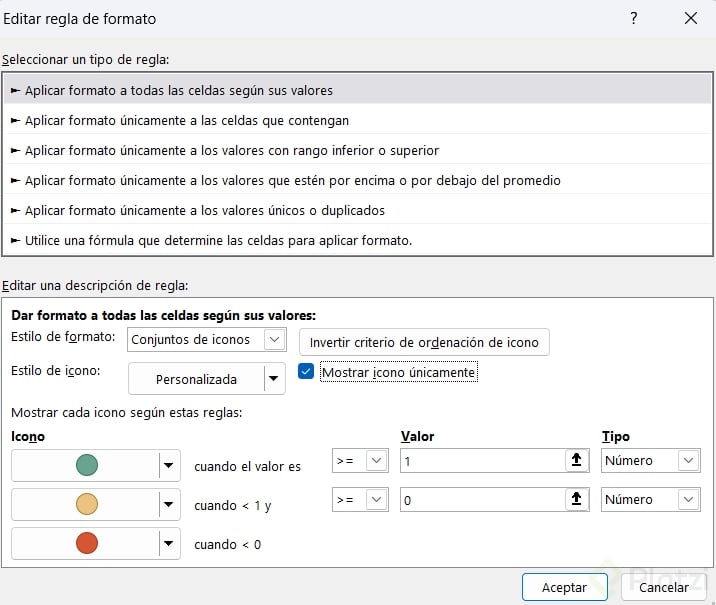Click range selector arrow for value 0
The image size is (716, 605).
coord(576,500)
